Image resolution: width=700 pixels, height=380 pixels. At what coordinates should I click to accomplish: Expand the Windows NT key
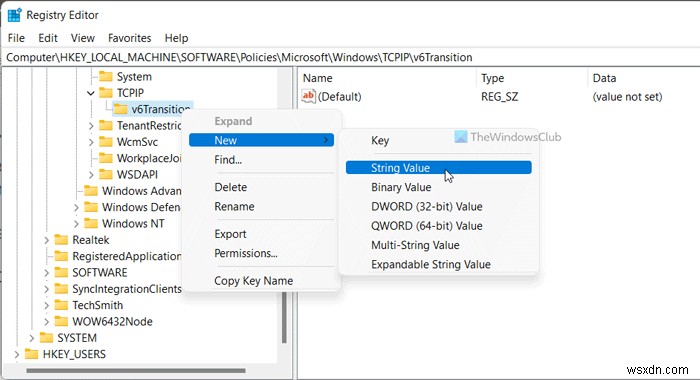click(x=76, y=224)
